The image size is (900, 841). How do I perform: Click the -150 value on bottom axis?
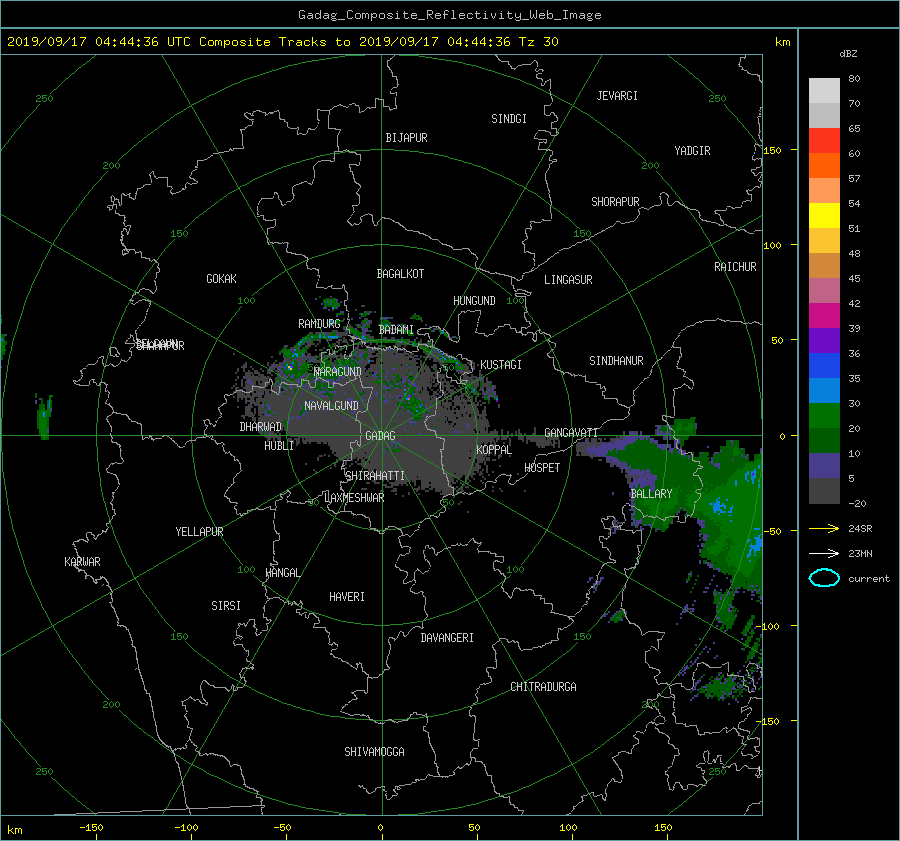tap(91, 828)
